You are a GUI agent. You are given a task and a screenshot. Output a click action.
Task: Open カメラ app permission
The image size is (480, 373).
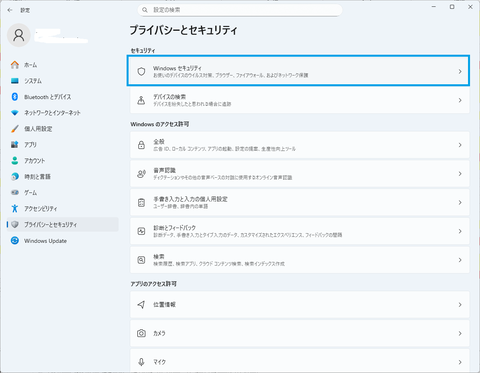tap(300, 333)
